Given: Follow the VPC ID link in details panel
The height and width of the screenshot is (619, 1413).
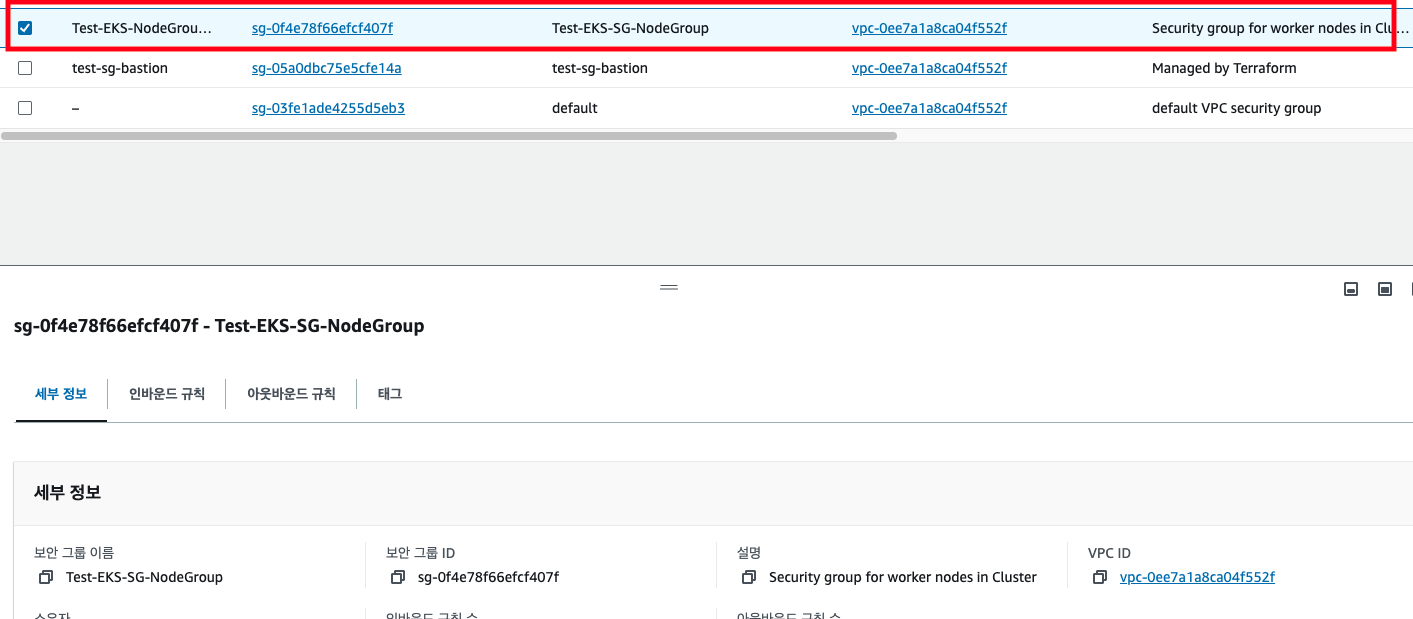Looking at the screenshot, I should [1197, 577].
